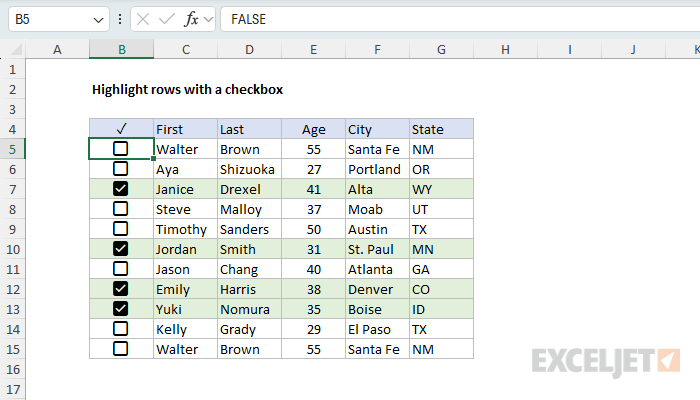Select column E header
The image size is (700, 400).
313,49
